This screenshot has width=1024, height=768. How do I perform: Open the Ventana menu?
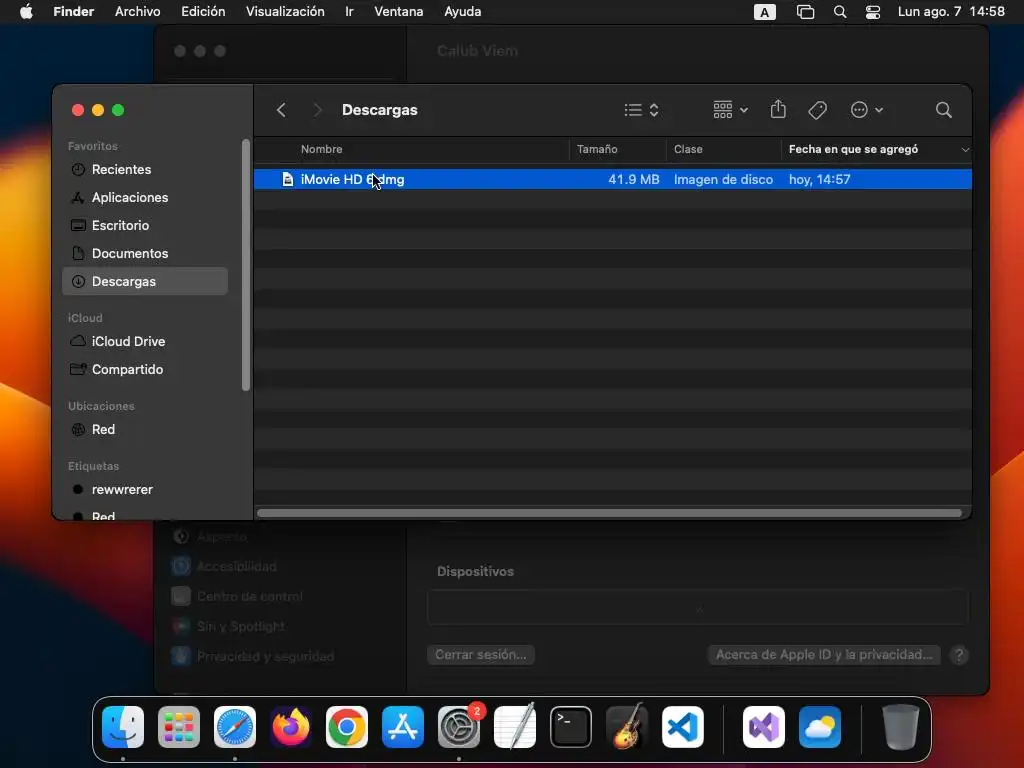[x=398, y=12]
